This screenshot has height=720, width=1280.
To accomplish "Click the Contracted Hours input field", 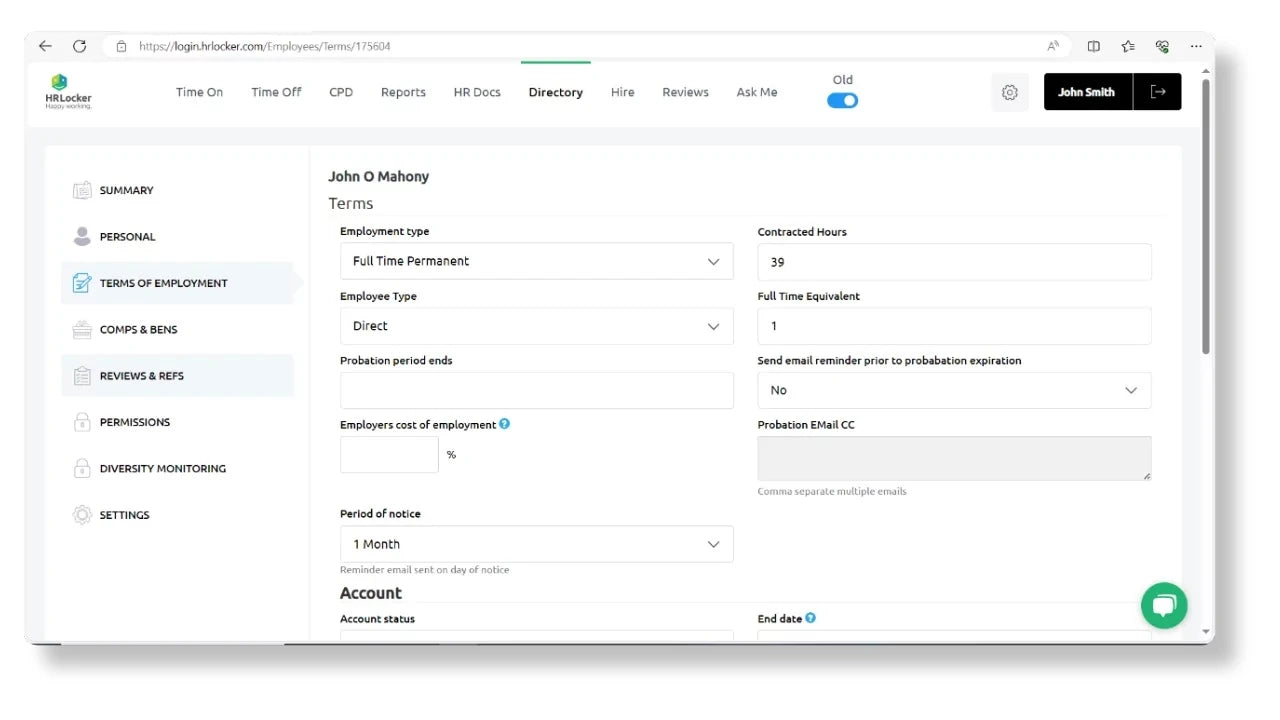I will tap(954, 262).
